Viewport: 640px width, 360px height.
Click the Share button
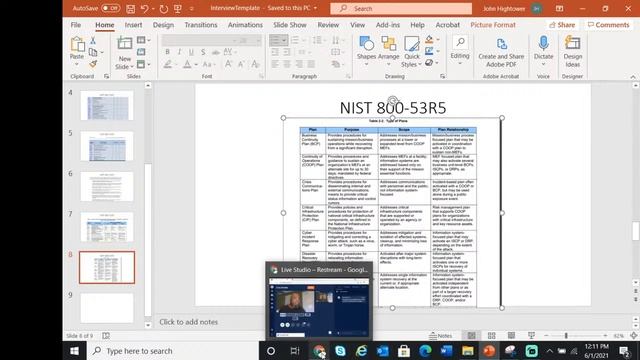tap(562, 25)
